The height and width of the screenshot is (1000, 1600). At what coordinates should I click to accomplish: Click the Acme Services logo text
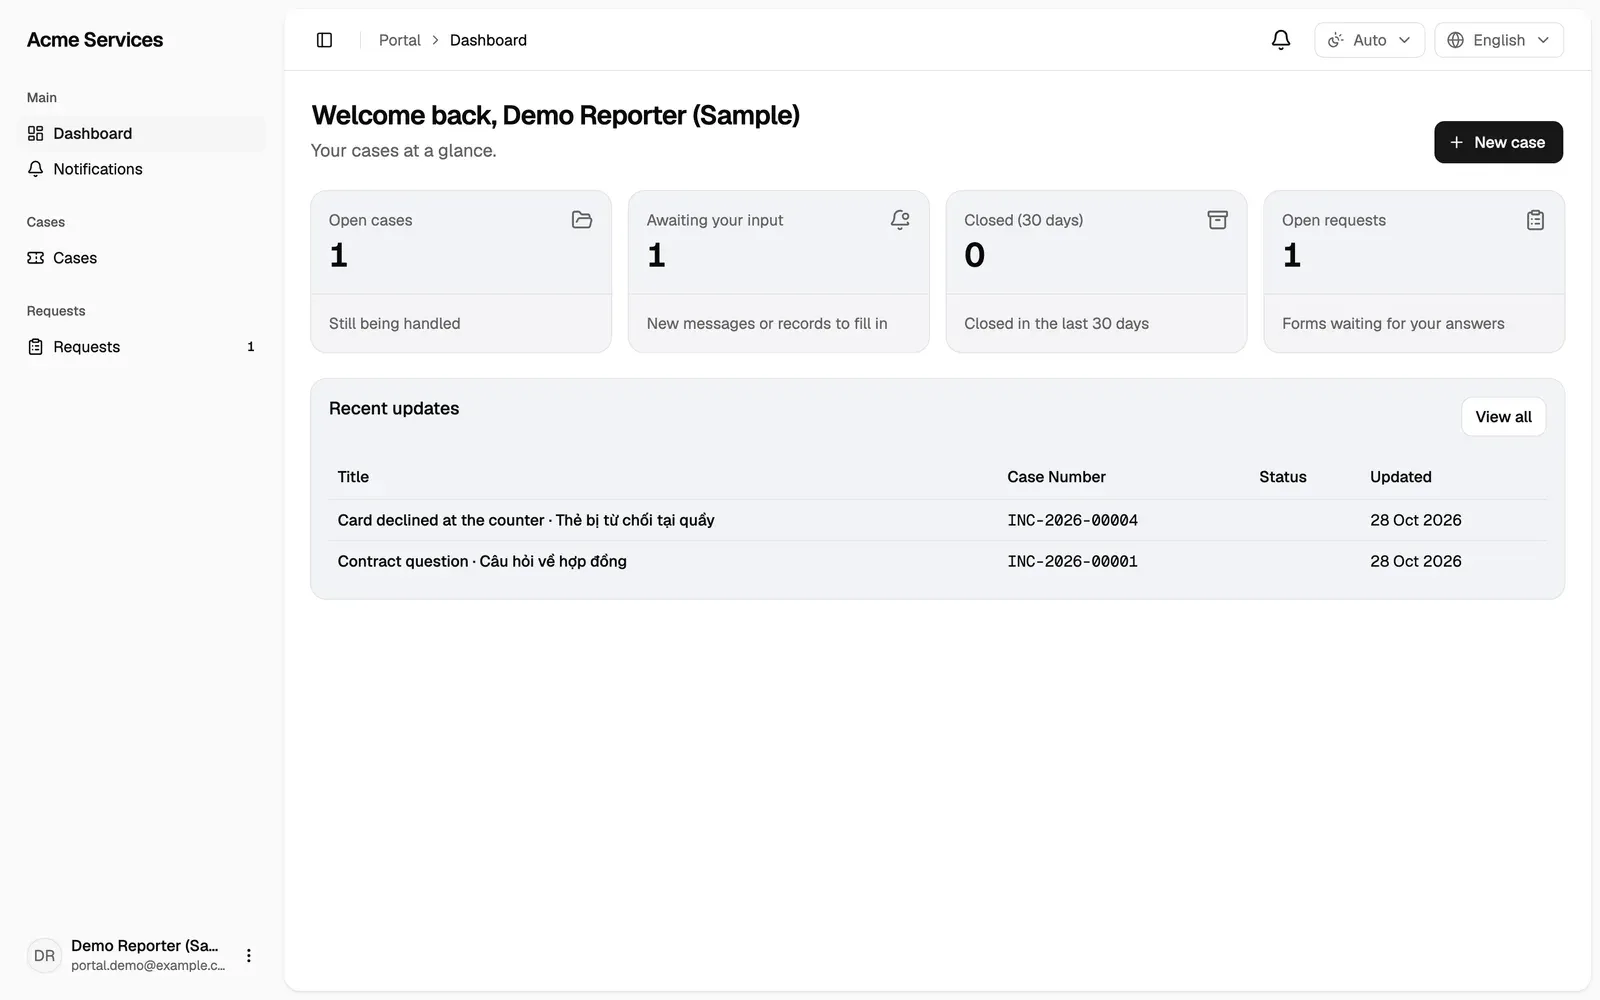click(95, 40)
